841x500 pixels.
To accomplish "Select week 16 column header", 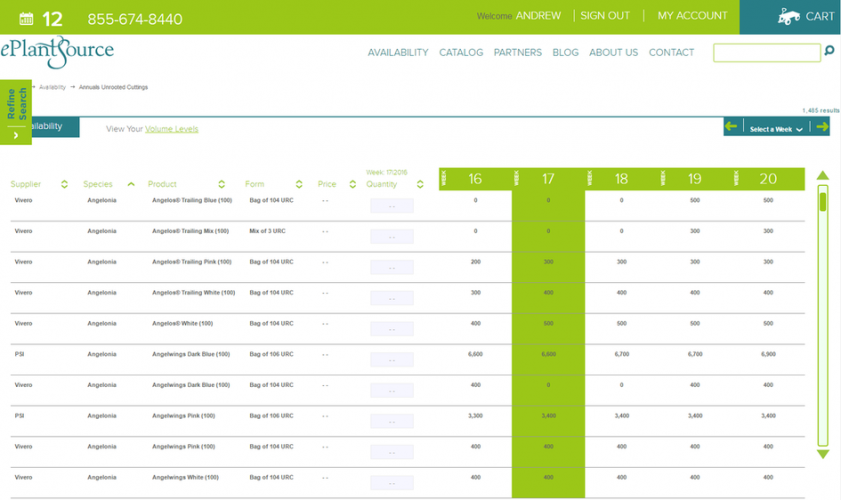I will [x=475, y=179].
